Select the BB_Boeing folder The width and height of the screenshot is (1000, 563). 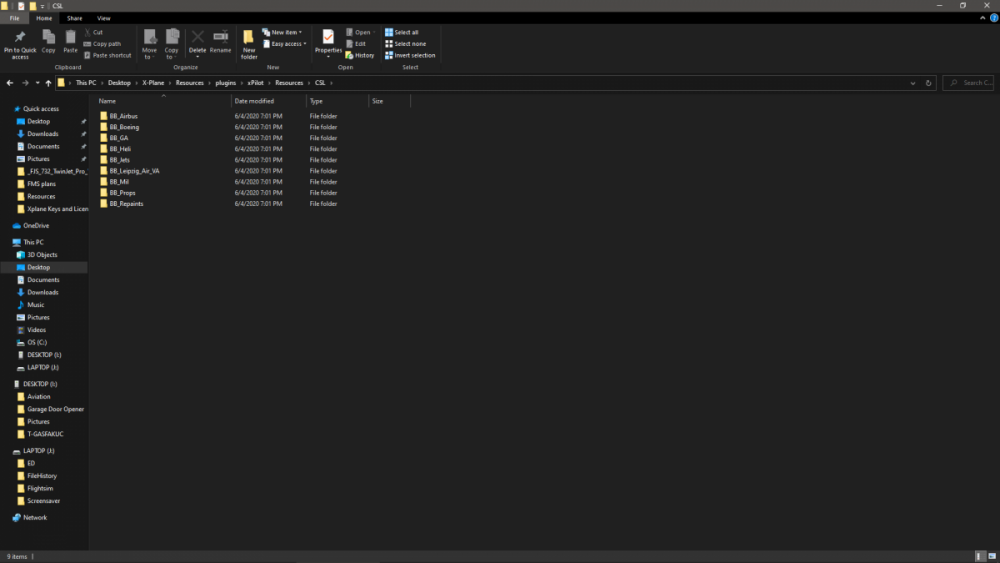pos(124,127)
